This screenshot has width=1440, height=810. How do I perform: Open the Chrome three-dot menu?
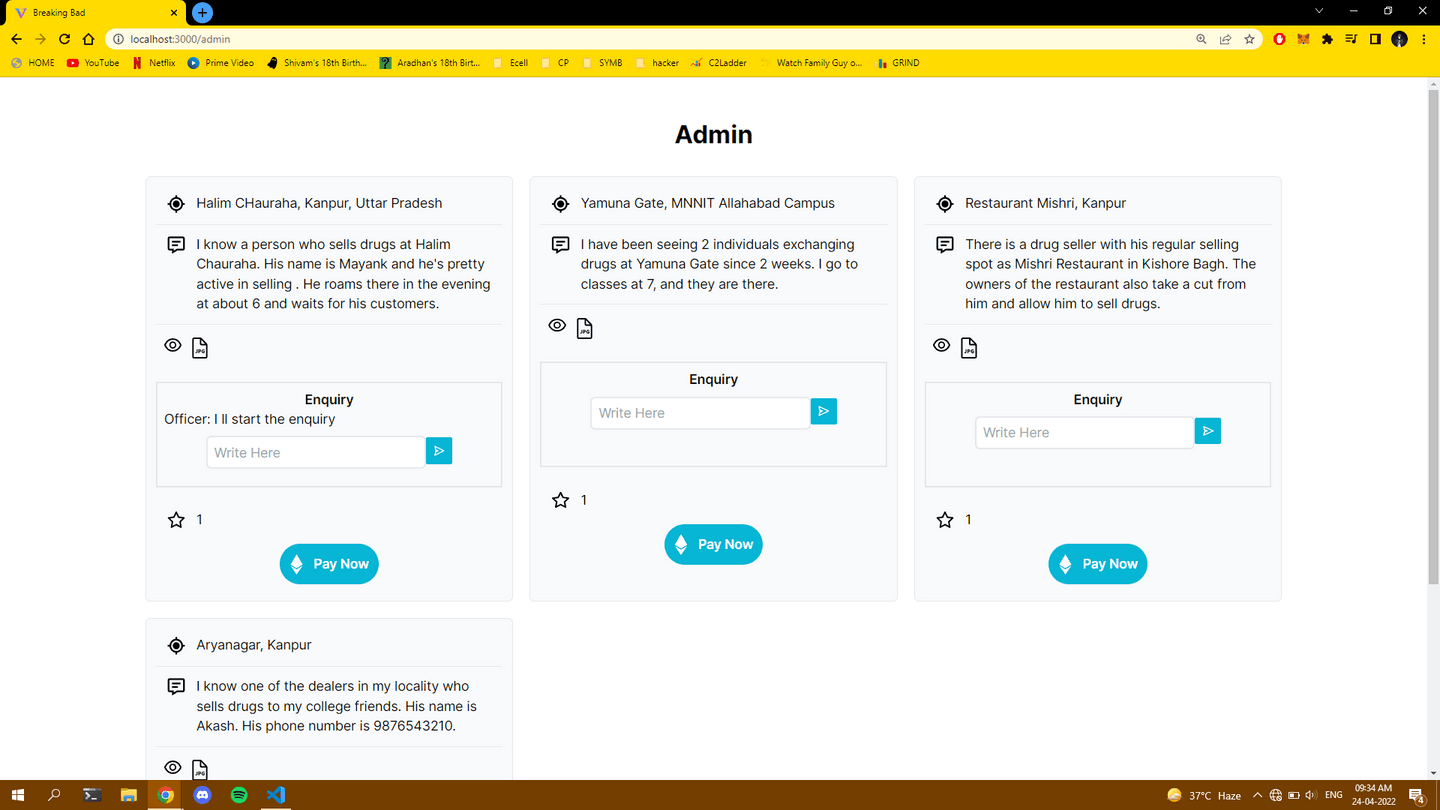click(x=1423, y=39)
